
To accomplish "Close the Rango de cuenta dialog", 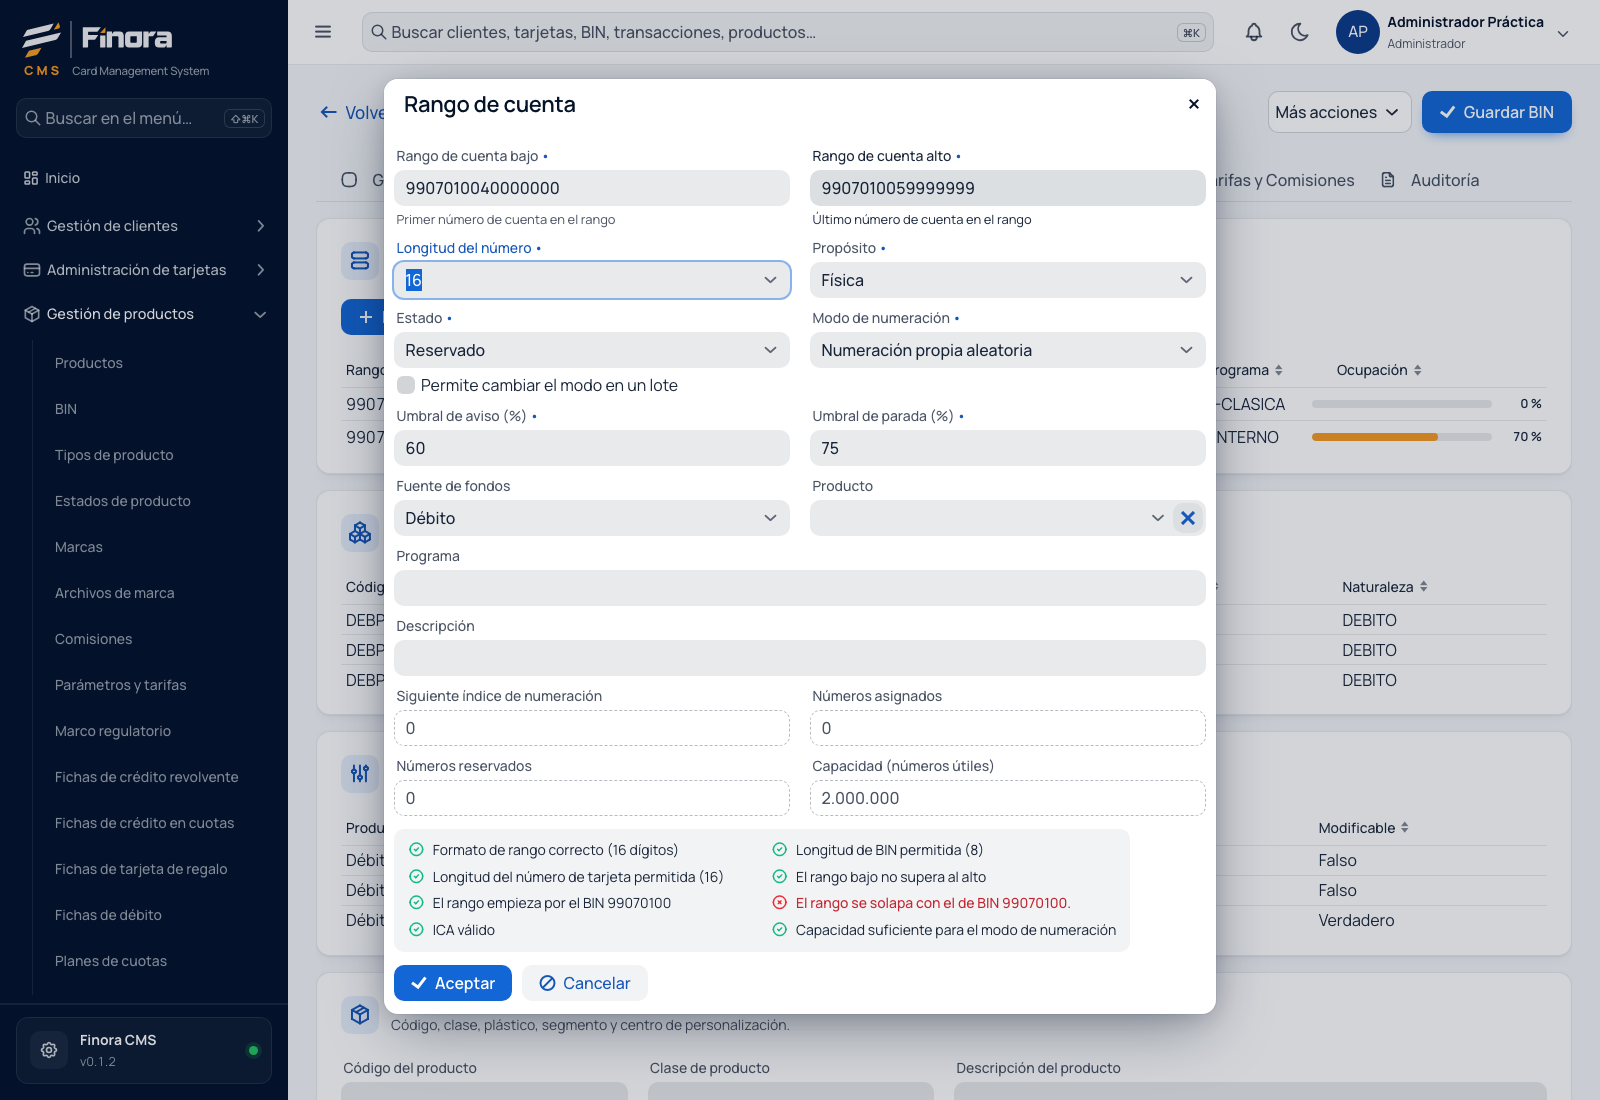I will point(1193,104).
